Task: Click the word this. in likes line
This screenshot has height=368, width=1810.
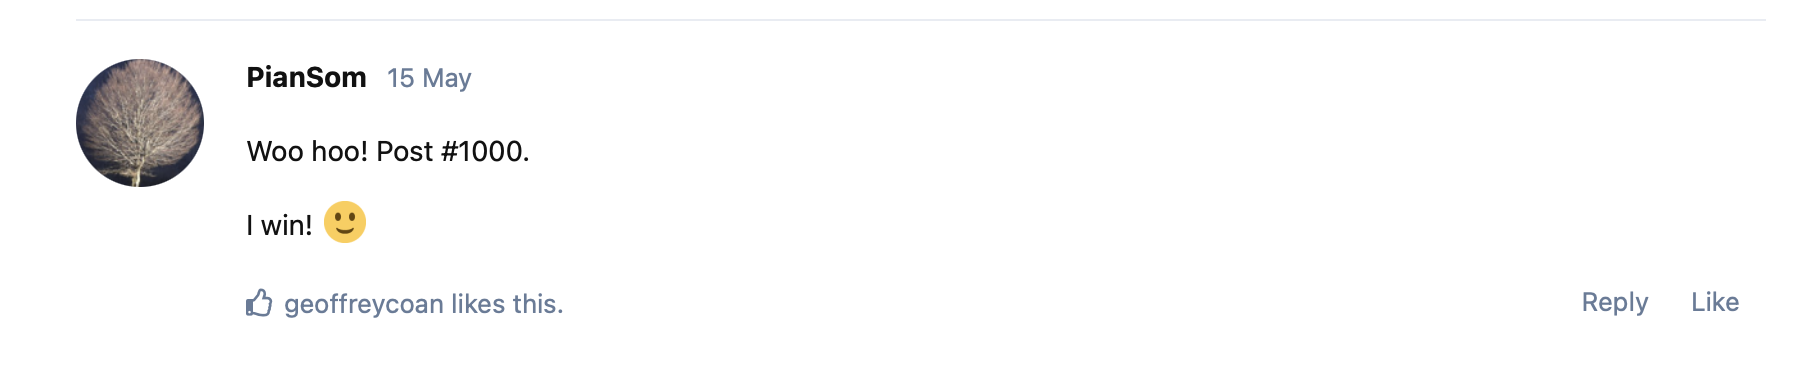Action: click(538, 304)
